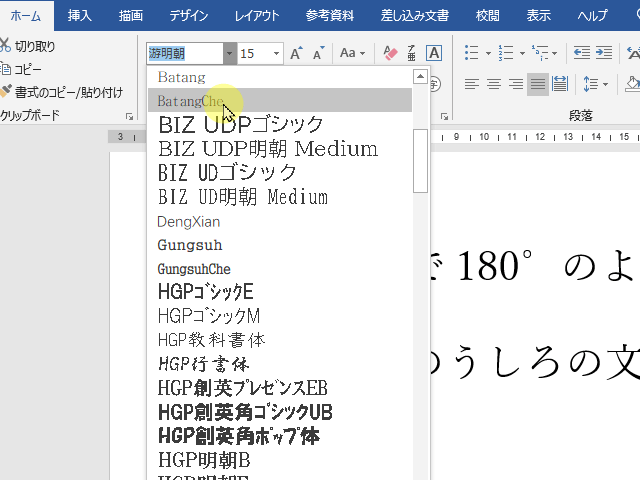Toggle left text alignment
The image size is (640, 480).
click(471, 85)
